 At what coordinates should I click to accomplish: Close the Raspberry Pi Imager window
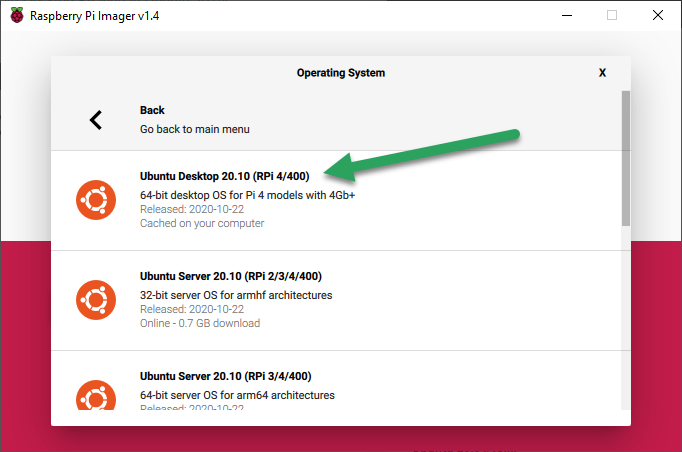point(658,15)
